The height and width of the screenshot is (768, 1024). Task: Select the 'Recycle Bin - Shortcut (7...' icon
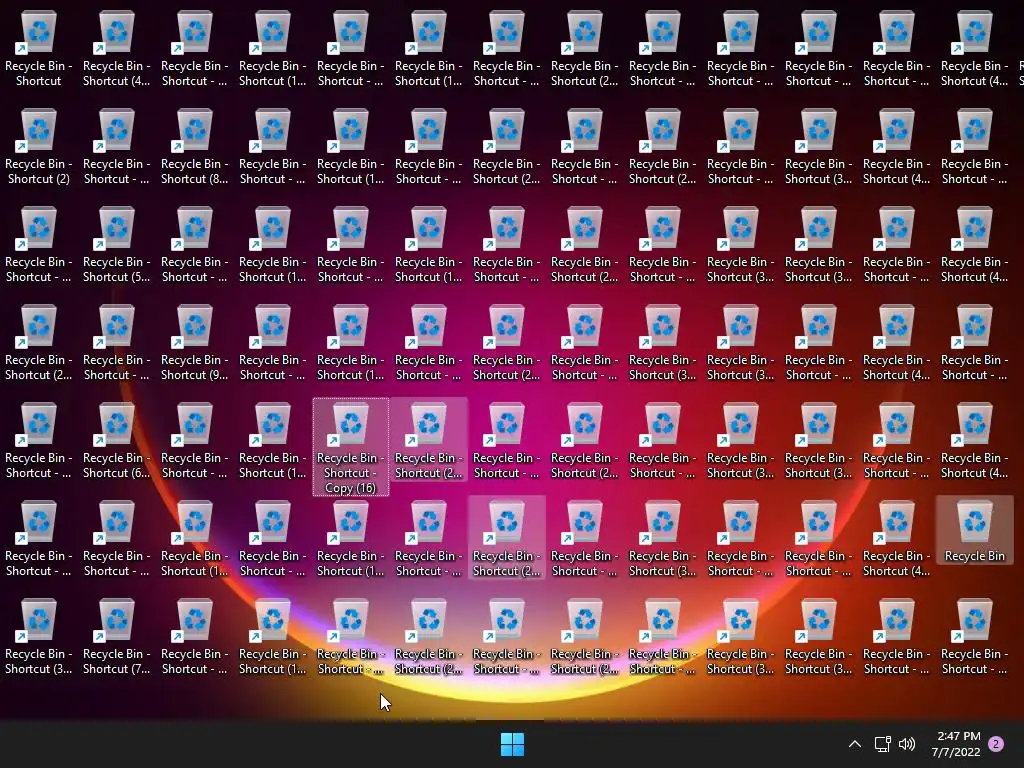(x=116, y=637)
